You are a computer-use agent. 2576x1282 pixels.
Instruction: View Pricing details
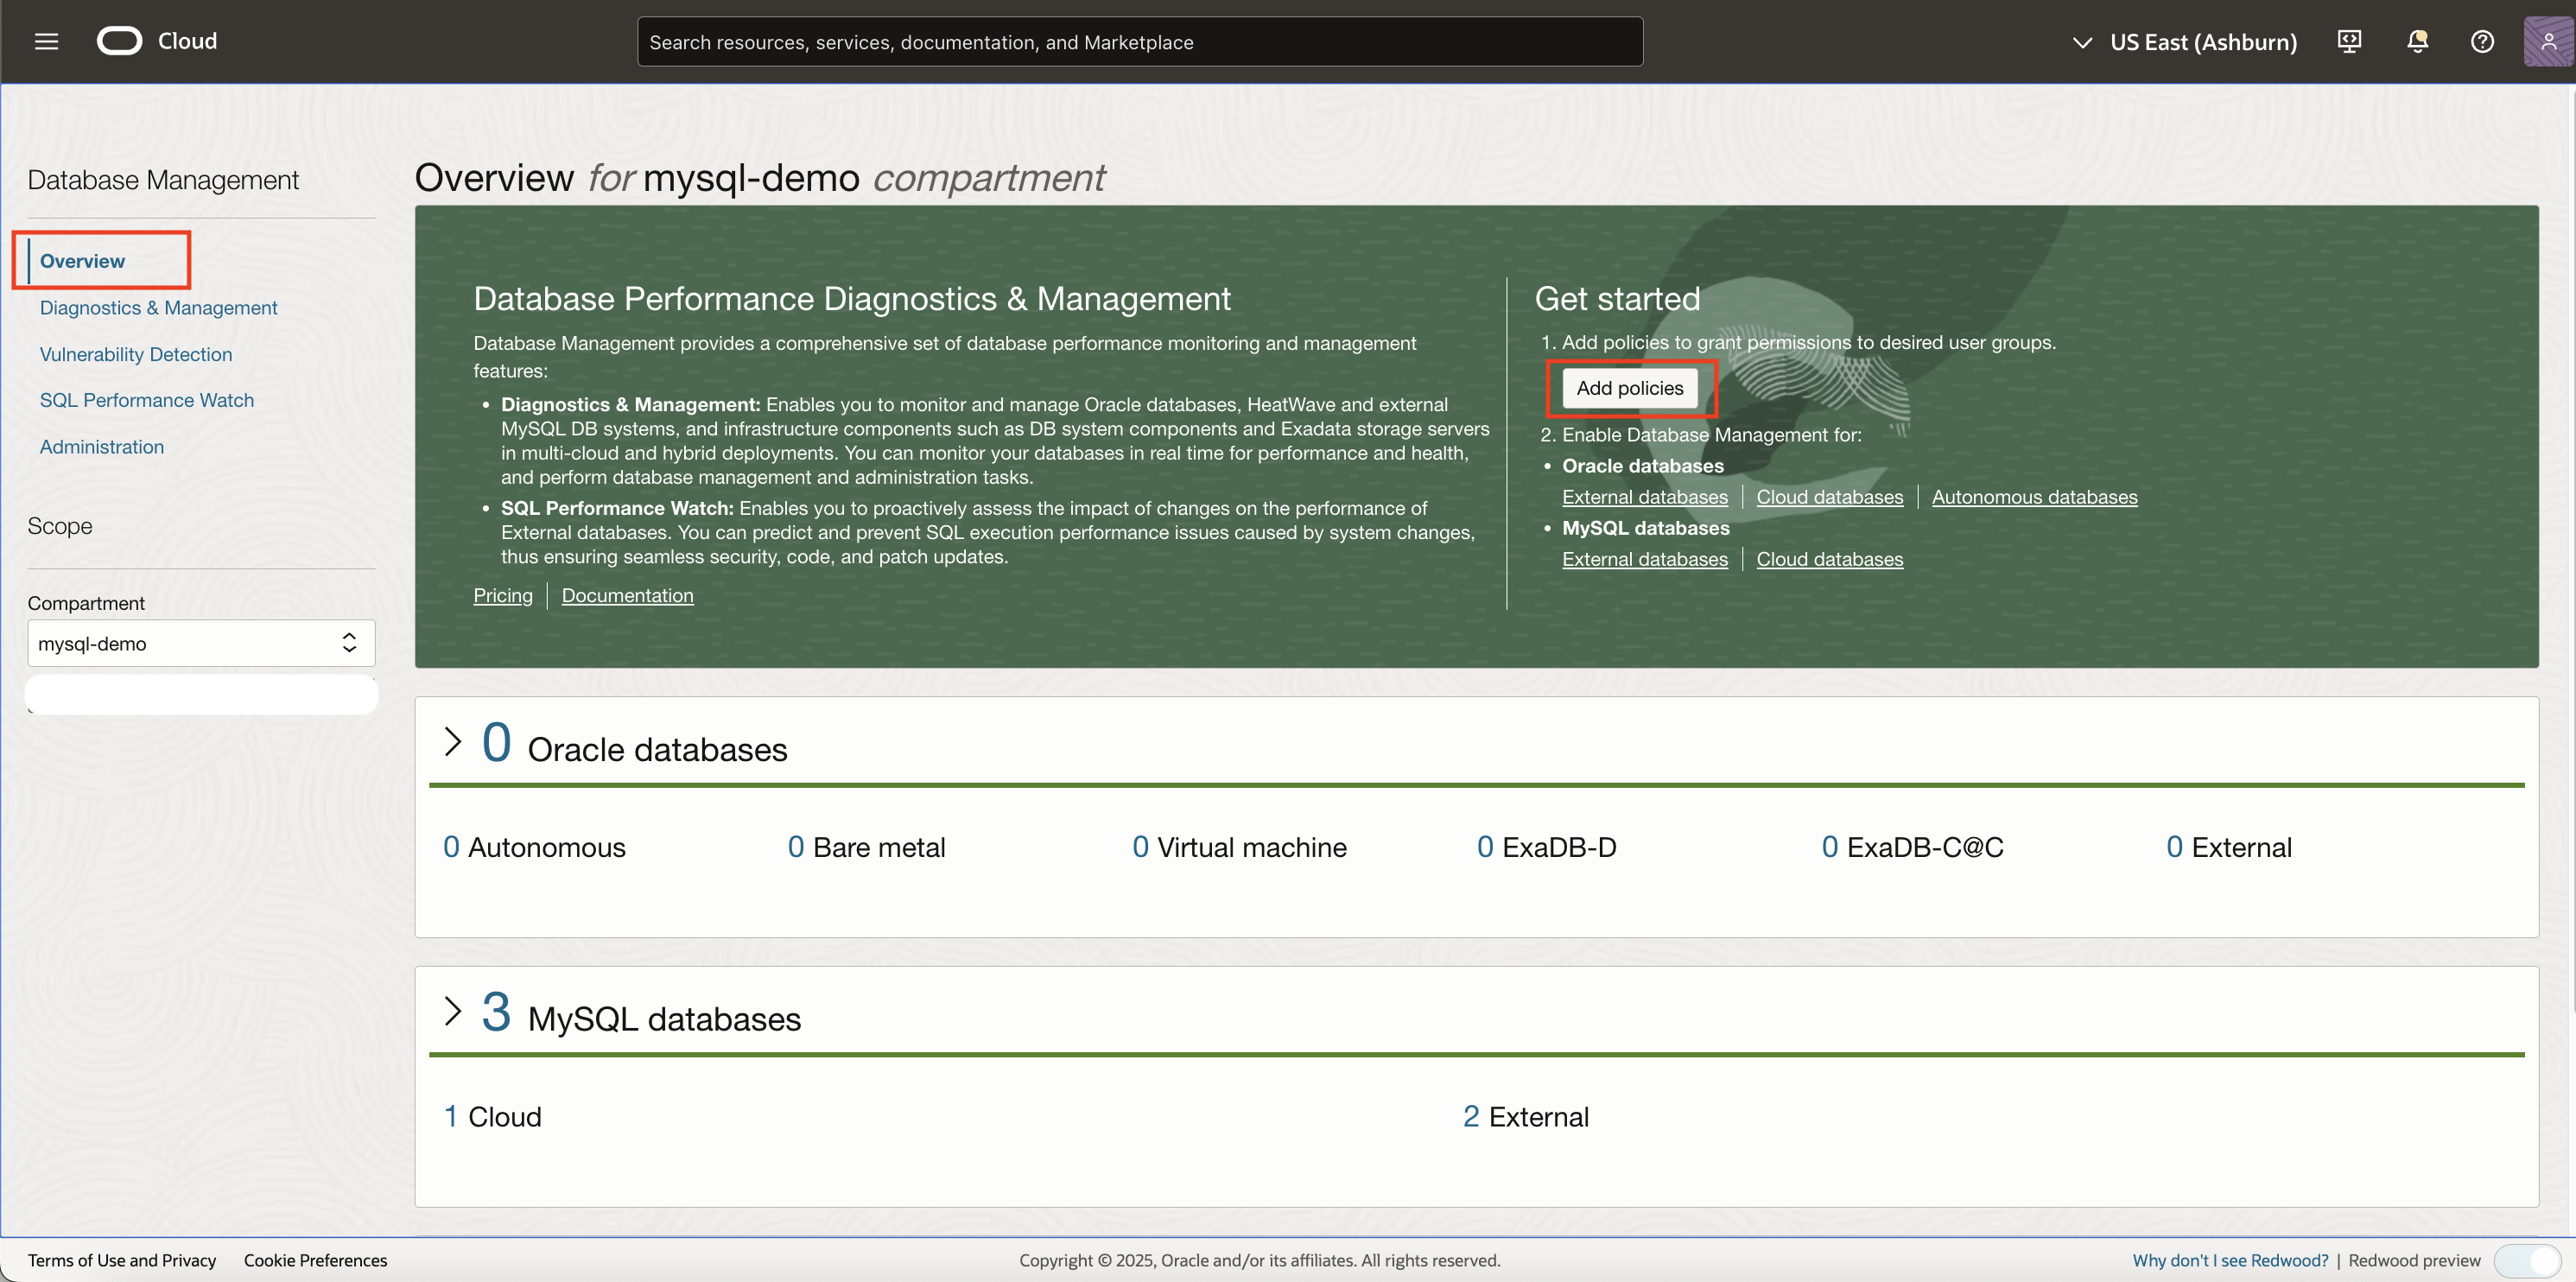tap(502, 595)
